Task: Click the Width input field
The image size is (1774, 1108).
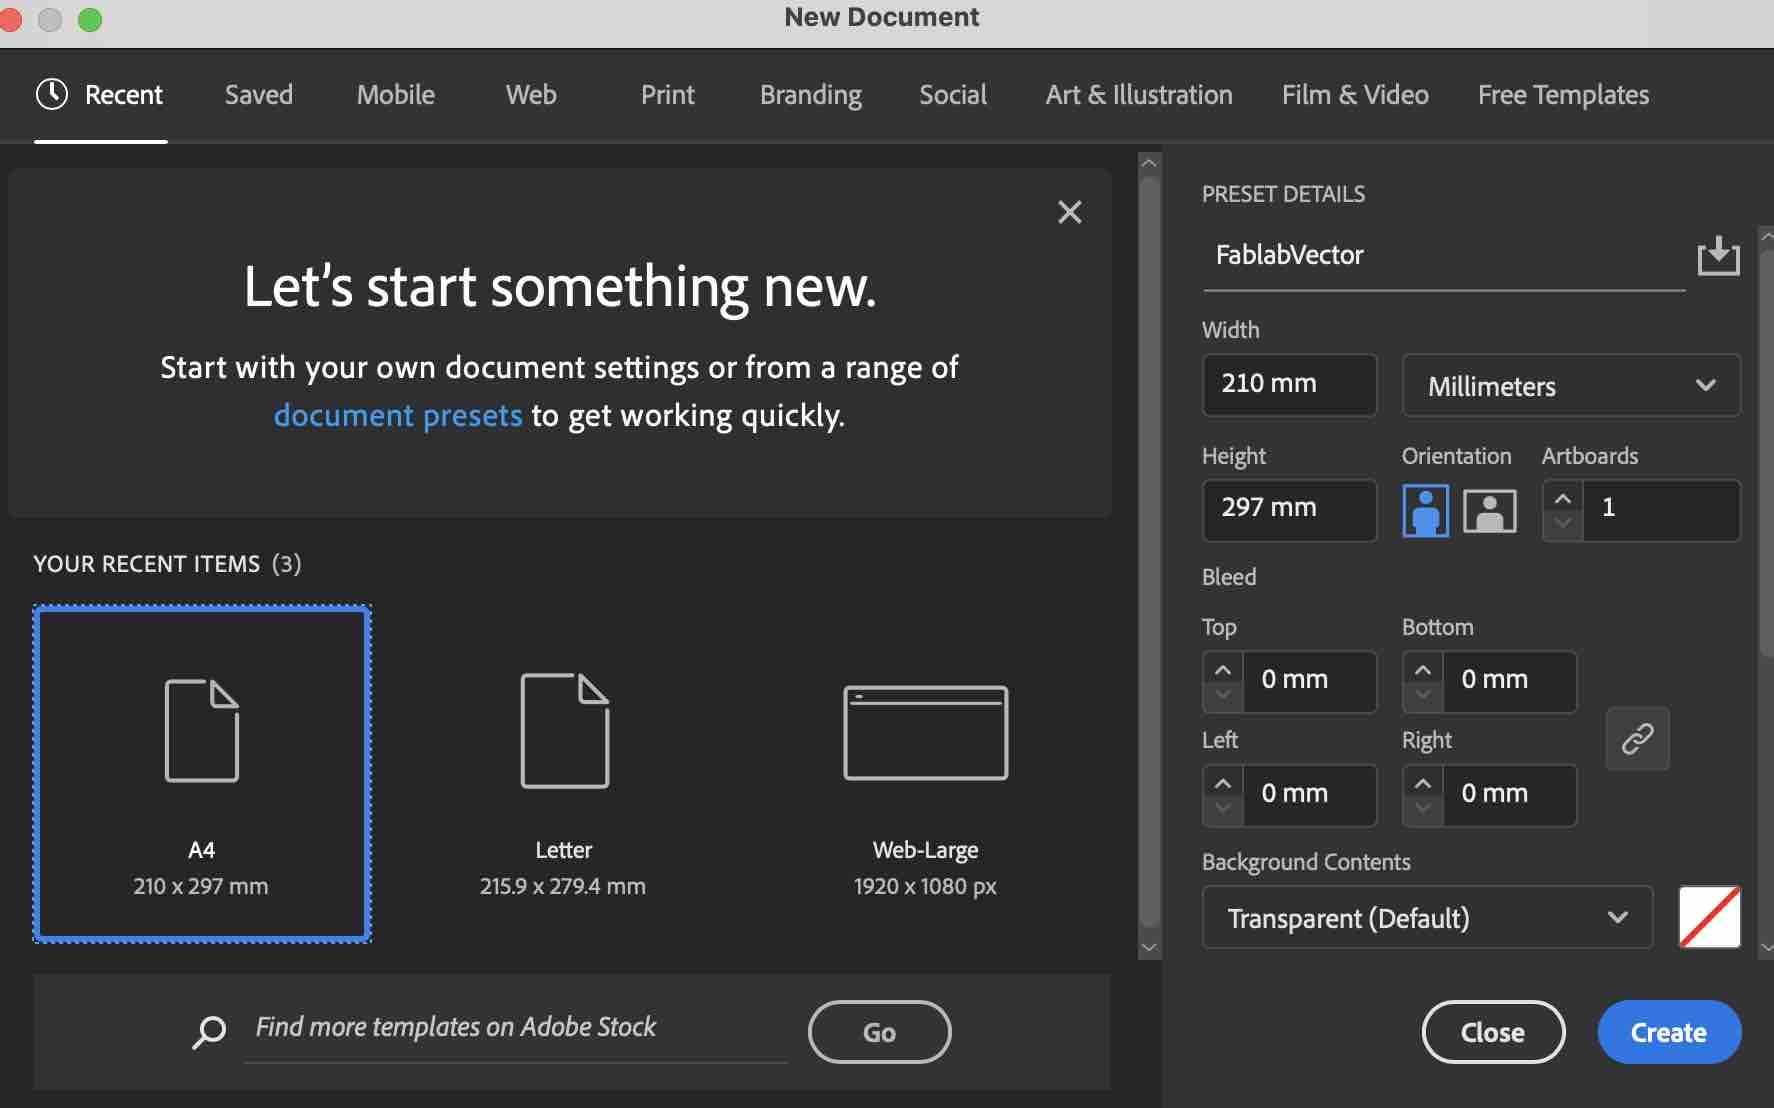Action: (1288, 384)
